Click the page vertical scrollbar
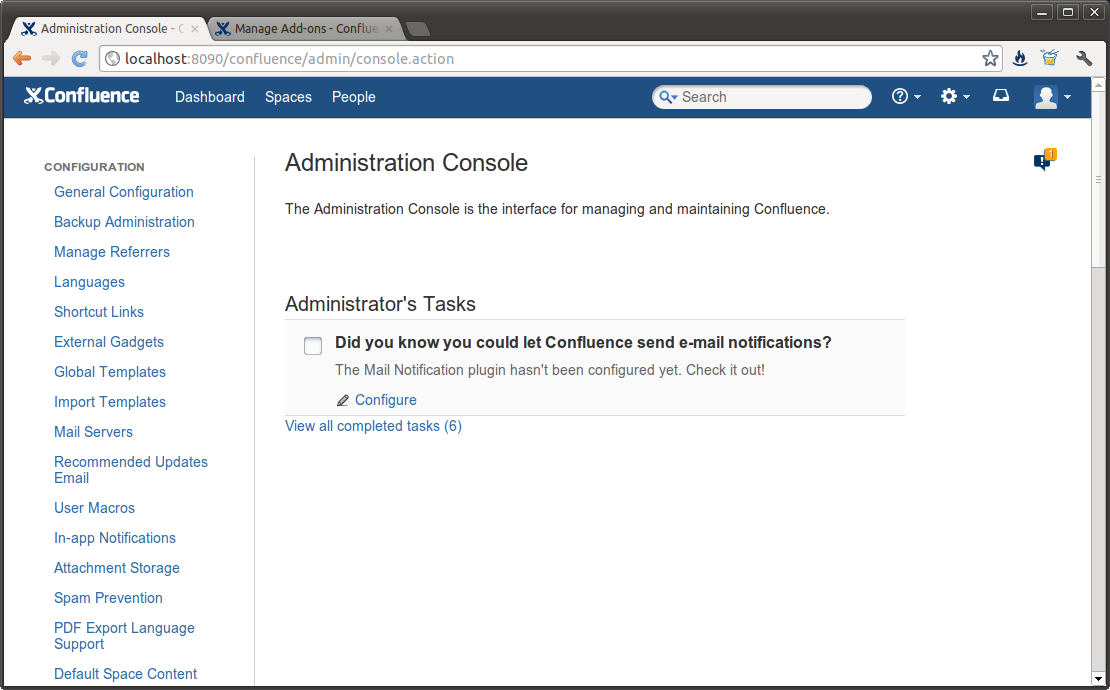1110x690 pixels. (1098, 400)
